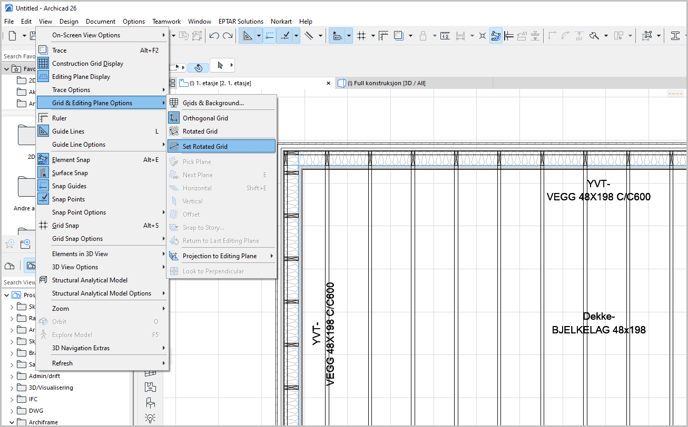
Task: Toggle the Snap Guides toolbar icon
Action: click(x=270, y=36)
